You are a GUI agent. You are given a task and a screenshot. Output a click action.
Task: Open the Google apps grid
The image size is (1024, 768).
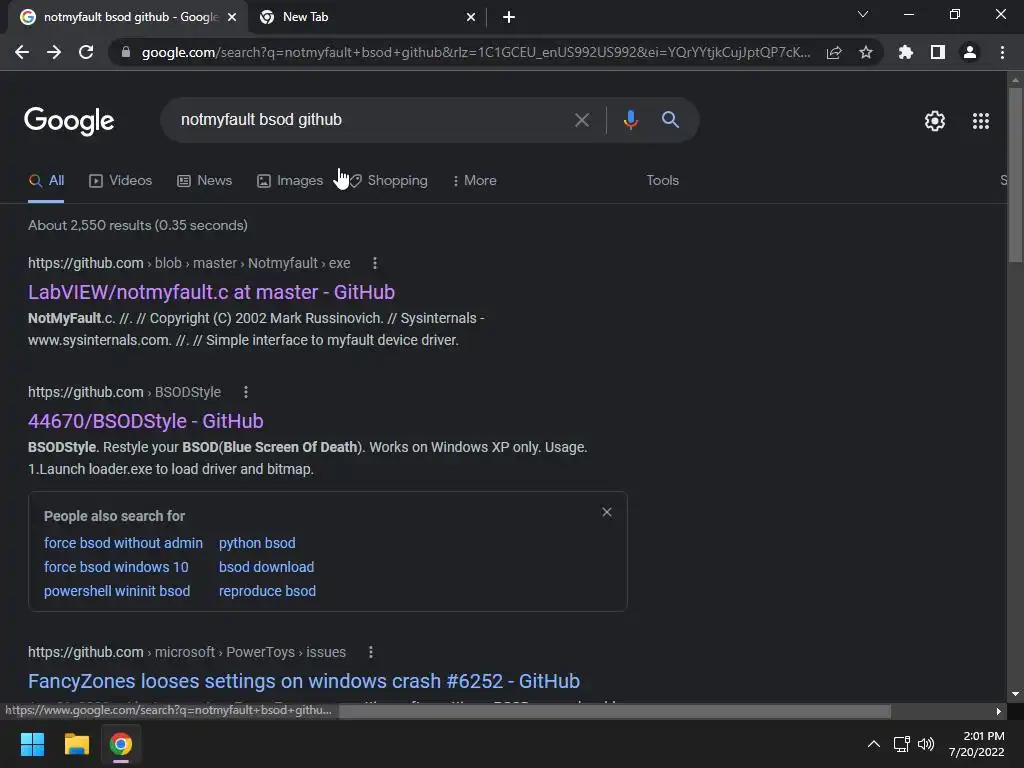(981, 121)
